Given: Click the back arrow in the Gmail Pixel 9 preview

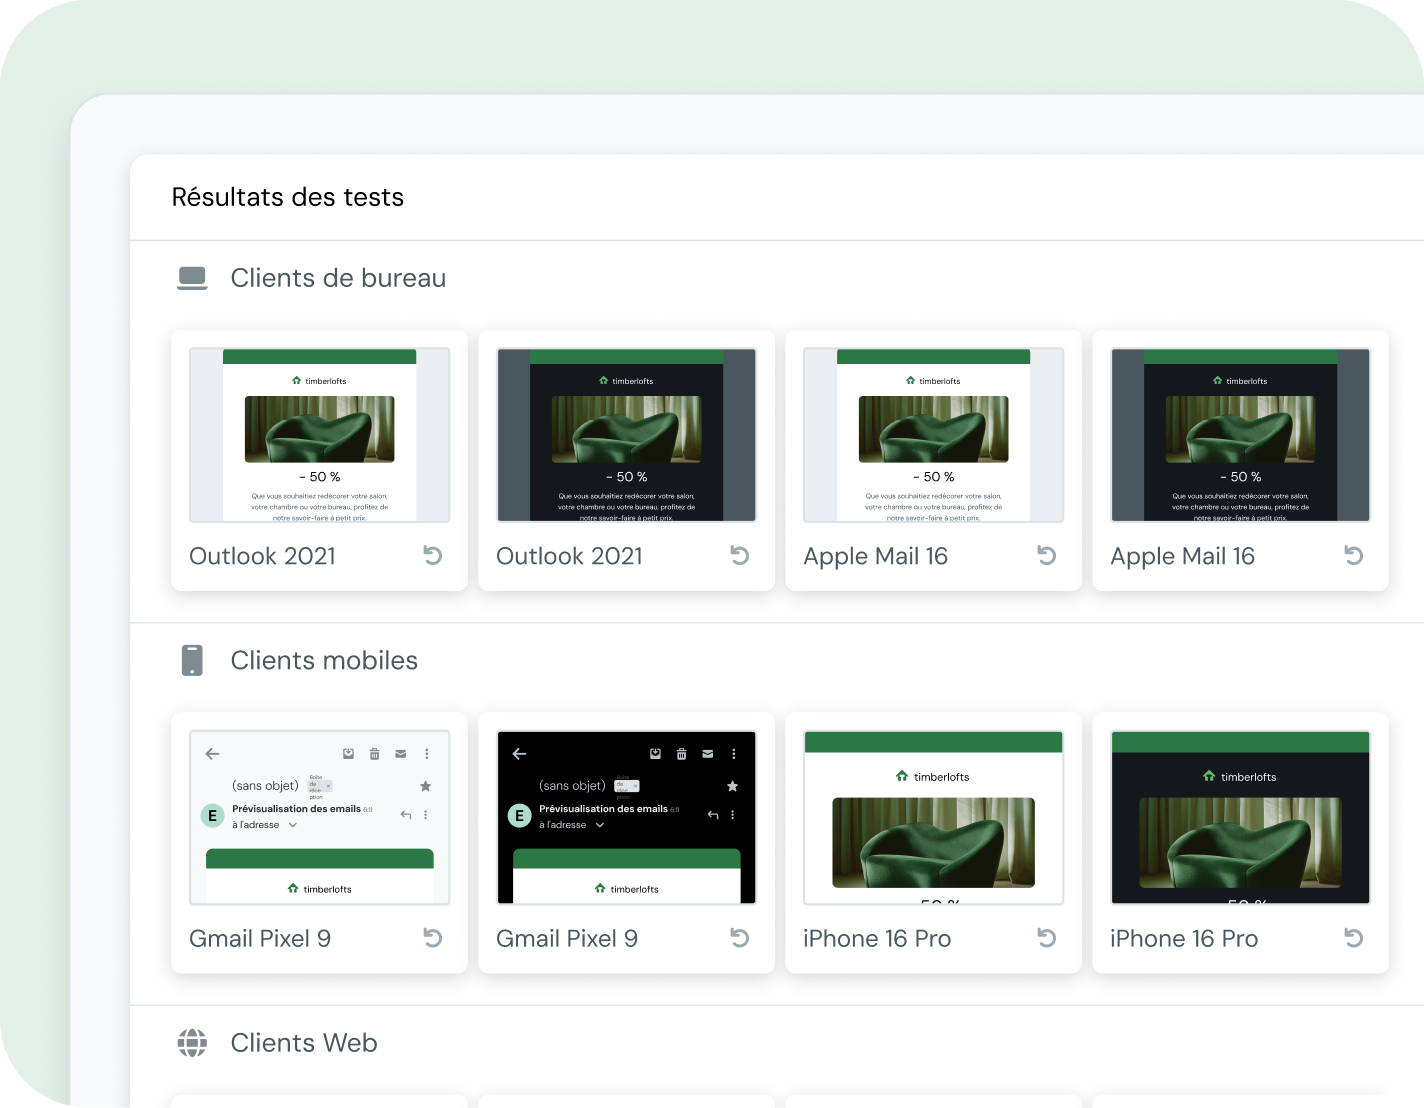Looking at the screenshot, I should tap(211, 754).
